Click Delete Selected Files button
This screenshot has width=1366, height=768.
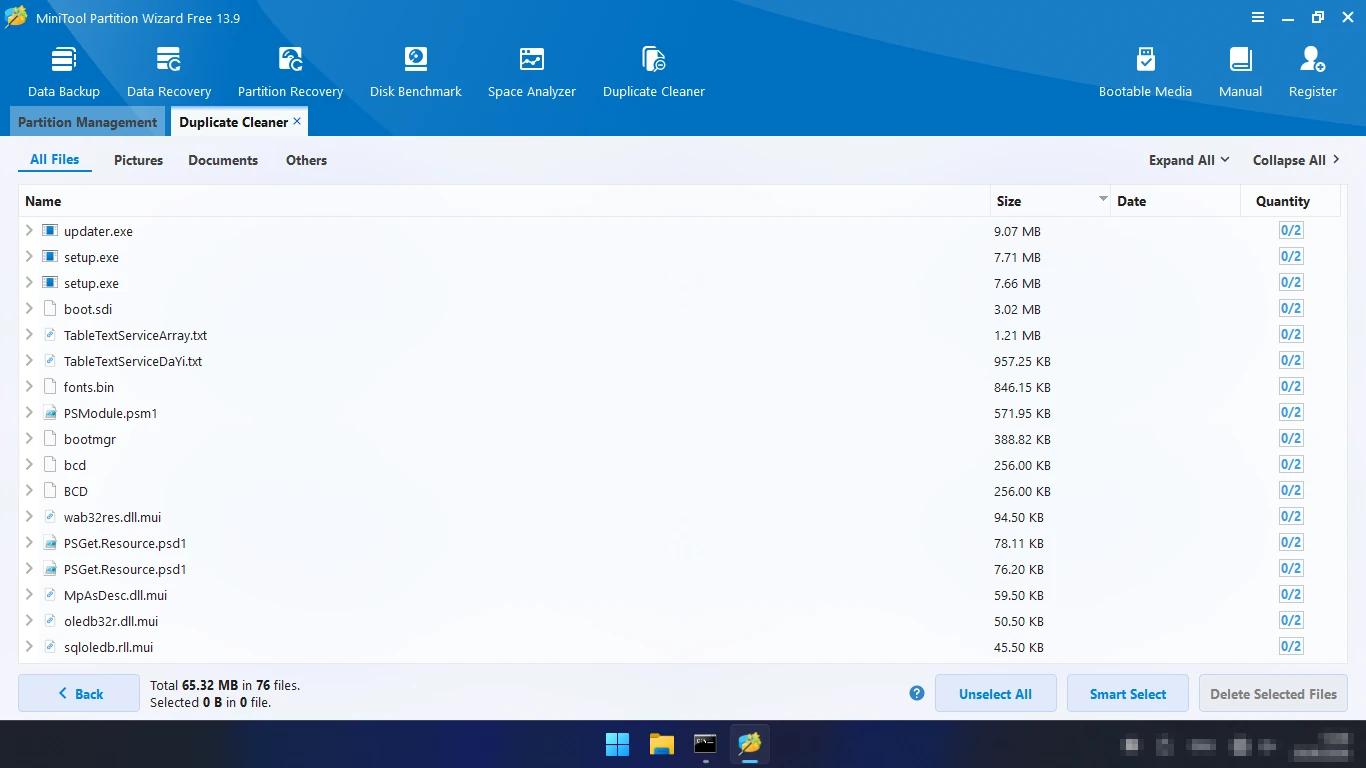click(x=1273, y=693)
